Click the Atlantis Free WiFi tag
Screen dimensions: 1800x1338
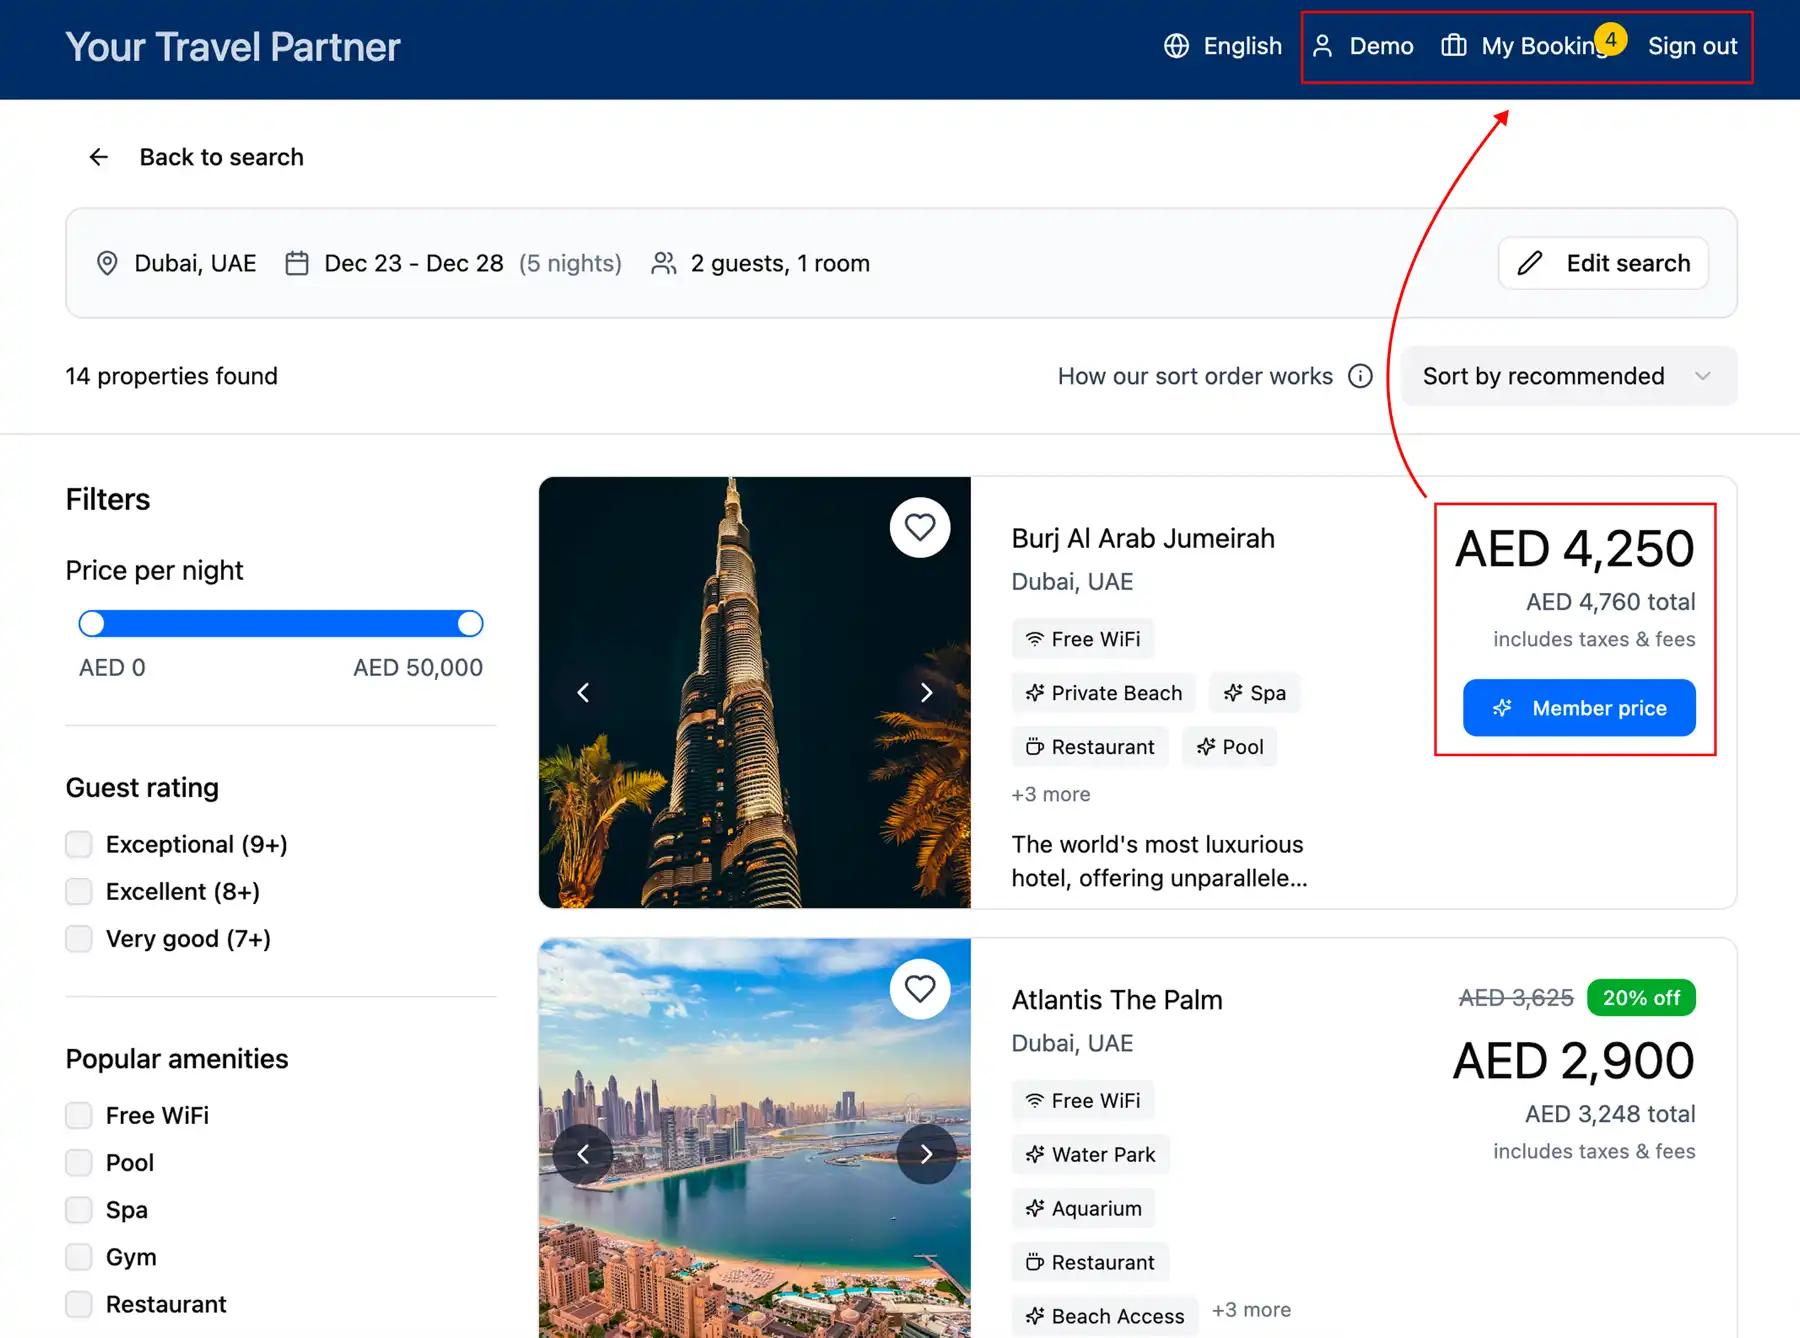tap(1083, 1101)
